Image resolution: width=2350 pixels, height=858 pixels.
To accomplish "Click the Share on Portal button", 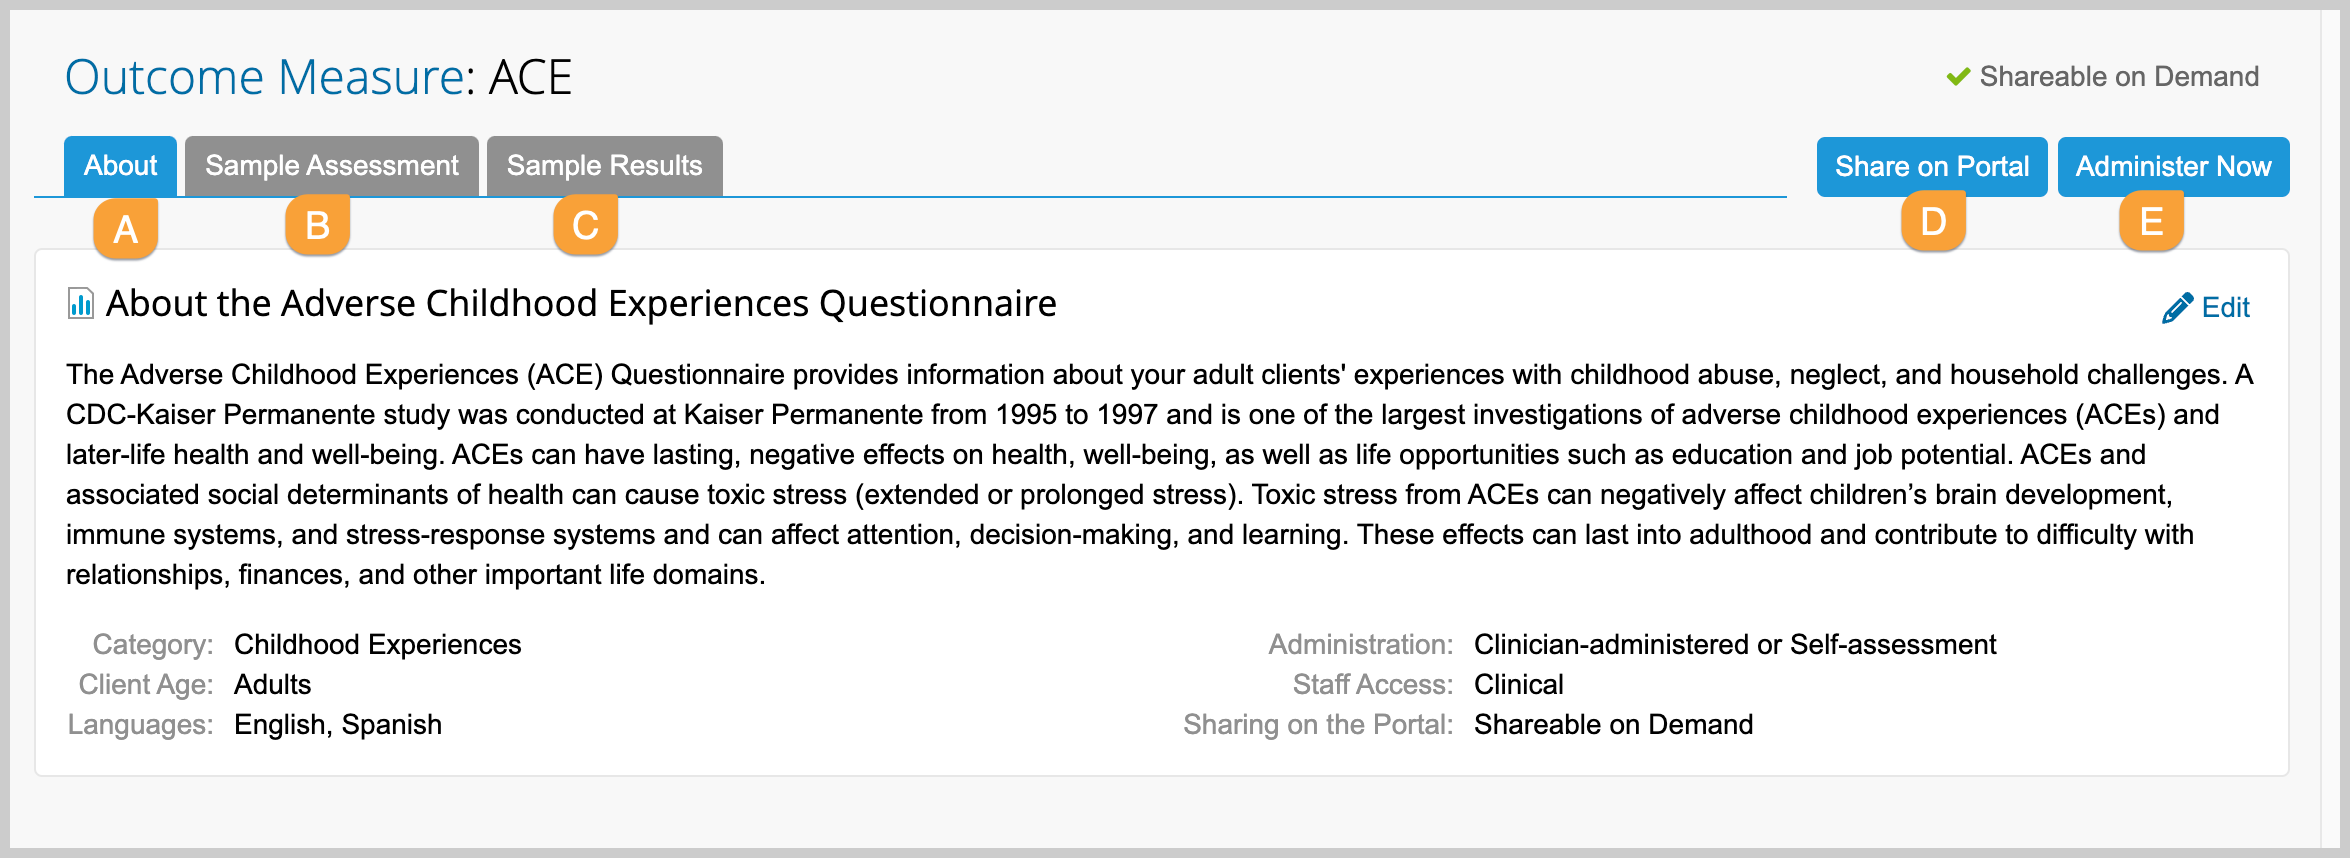I will coord(1932,167).
